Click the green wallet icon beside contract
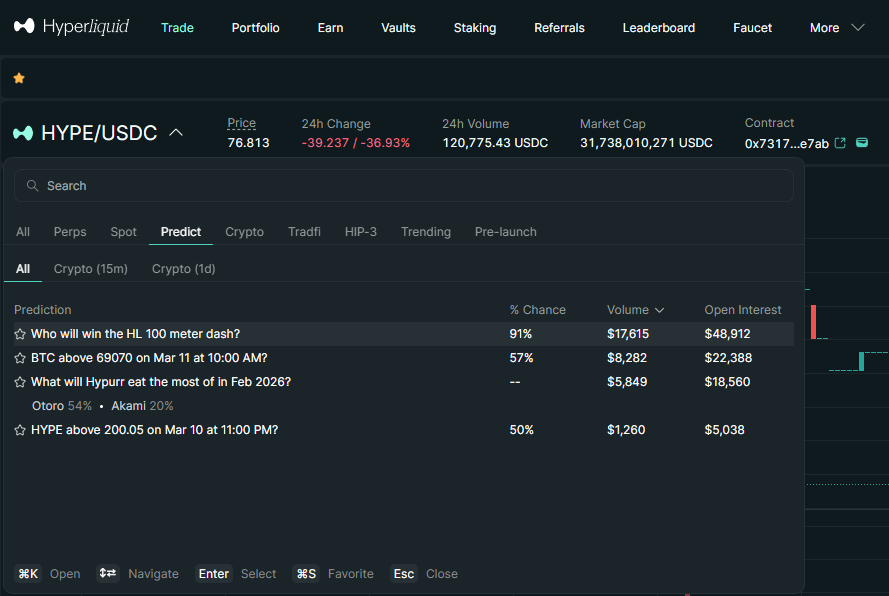 (x=862, y=142)
